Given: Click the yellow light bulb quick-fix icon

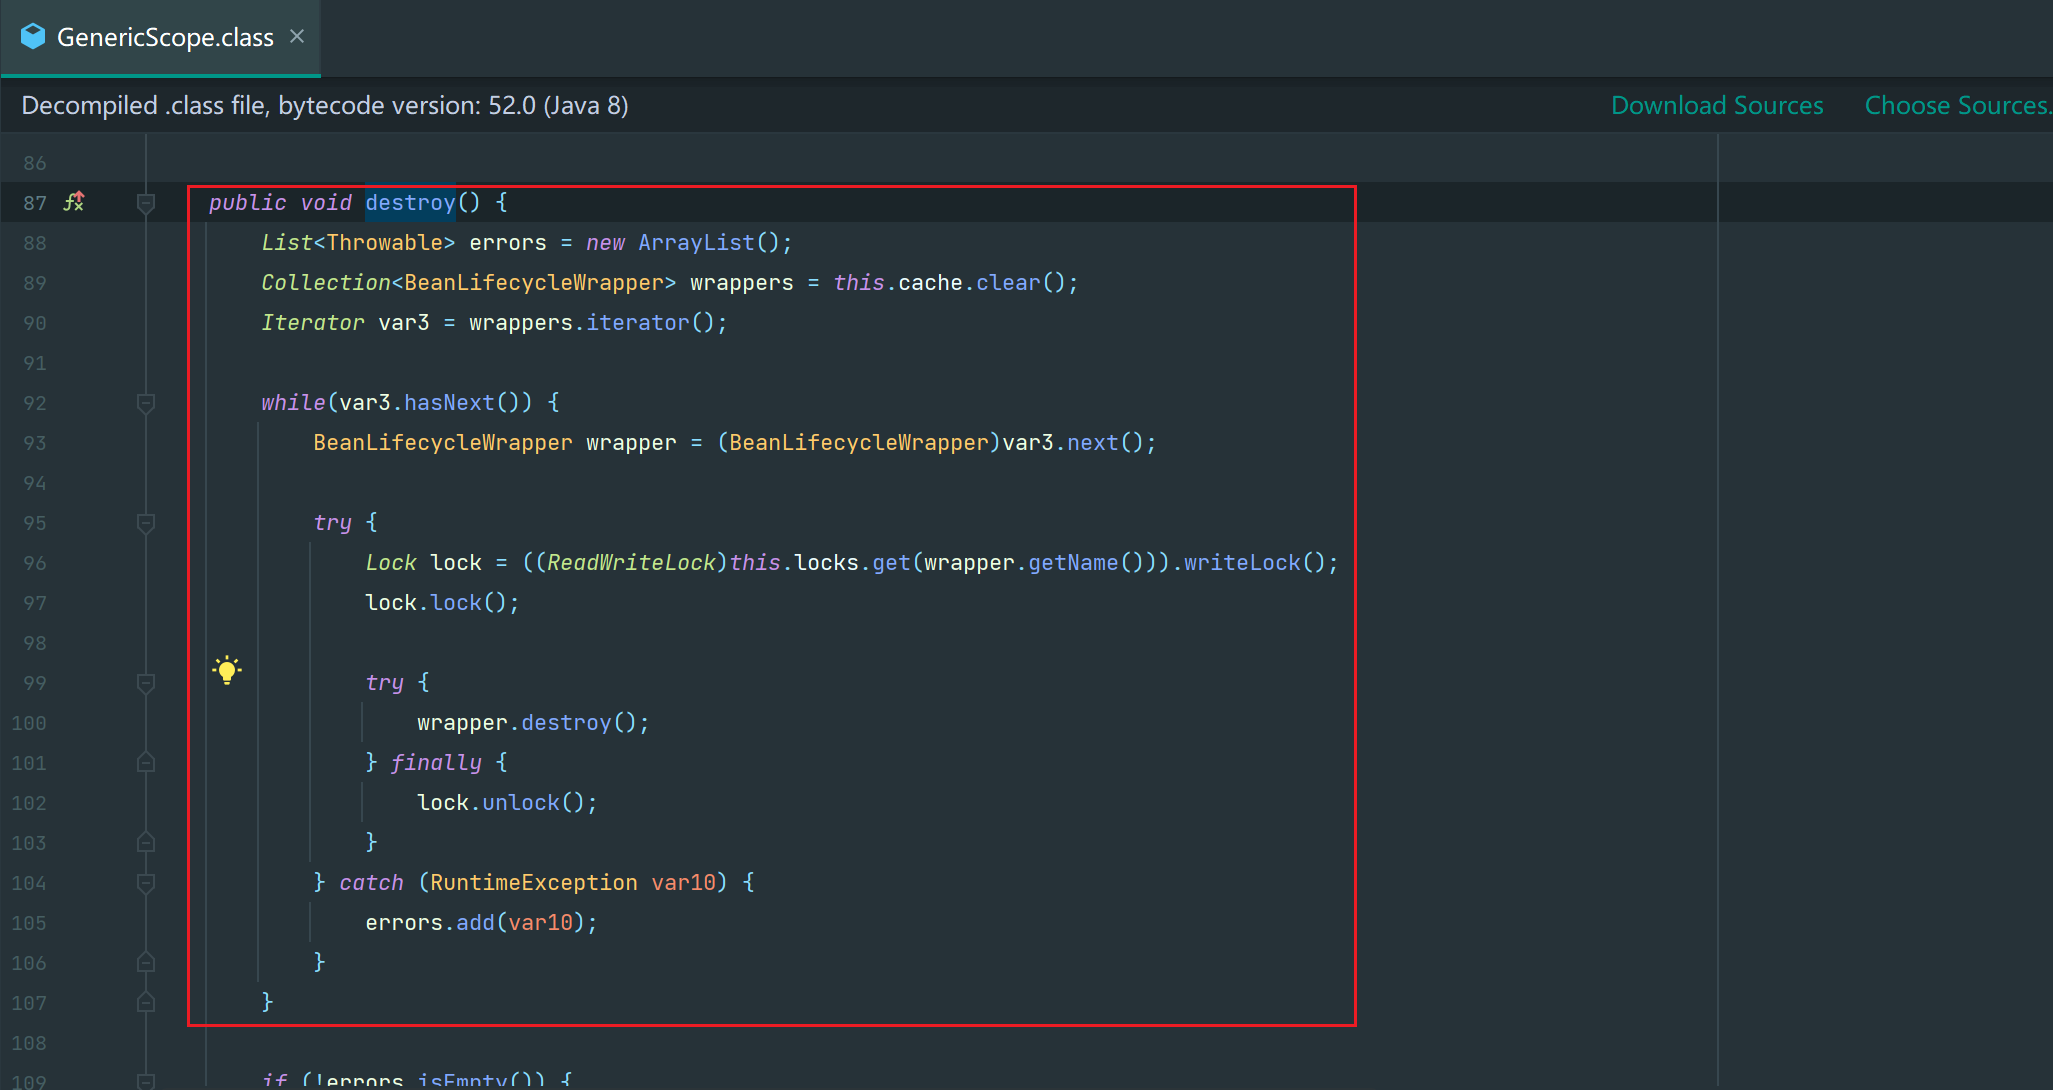Looking at the screenshot, I should (x=227, y=670).
